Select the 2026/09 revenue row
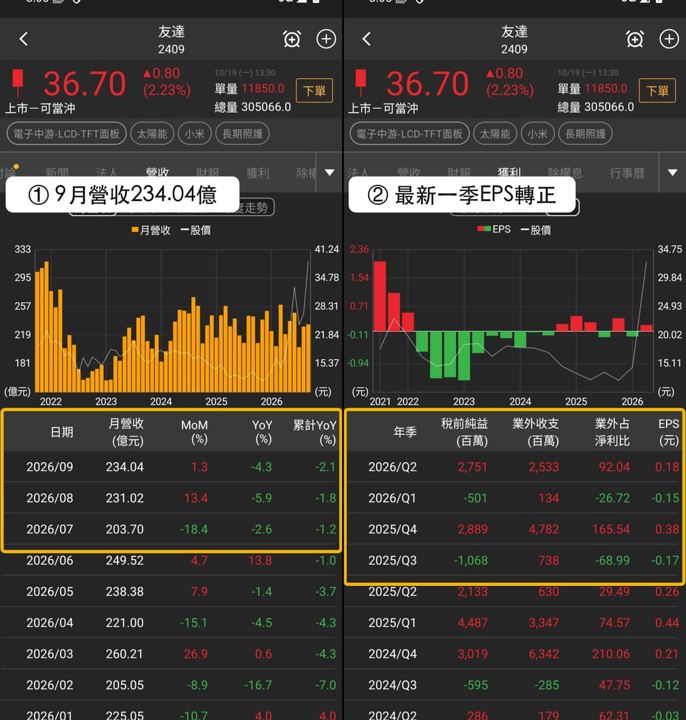The width and height of the screenshot is (686, 720). [x=171, y=467]
